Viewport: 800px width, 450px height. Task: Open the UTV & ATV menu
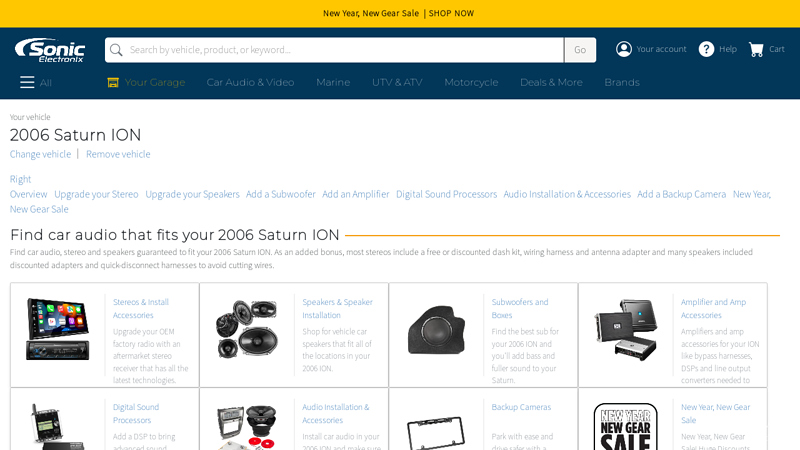[397, 82]
